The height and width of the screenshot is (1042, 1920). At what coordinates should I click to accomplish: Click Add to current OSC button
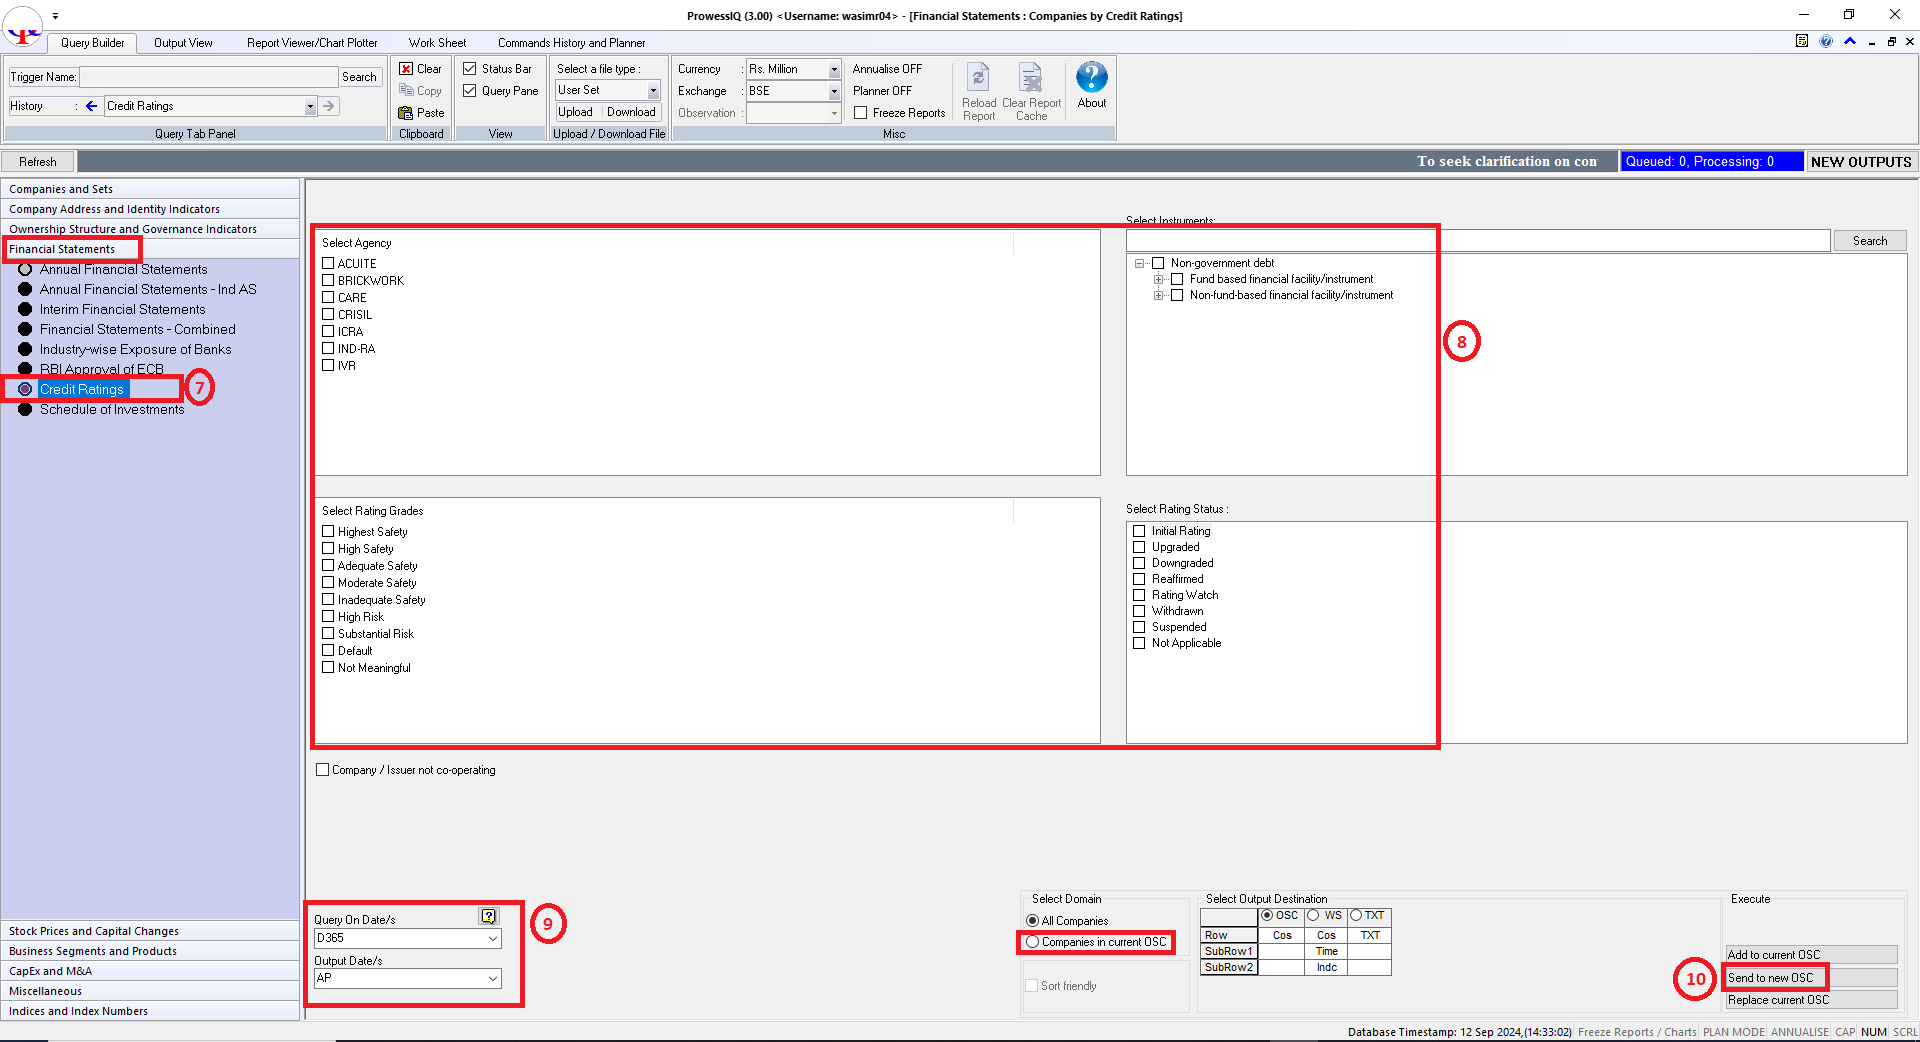pyautogui.click(x=1811, y=955)
